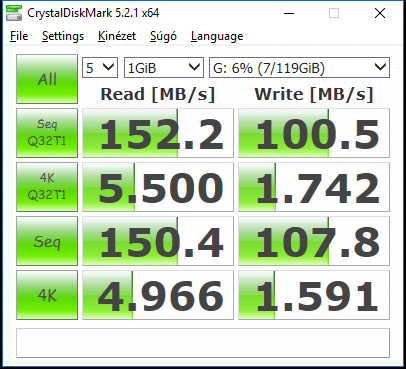Click the Seq Q32T1 read result 152.2
The width and height of the screenshot is (406, 369).
158,133
